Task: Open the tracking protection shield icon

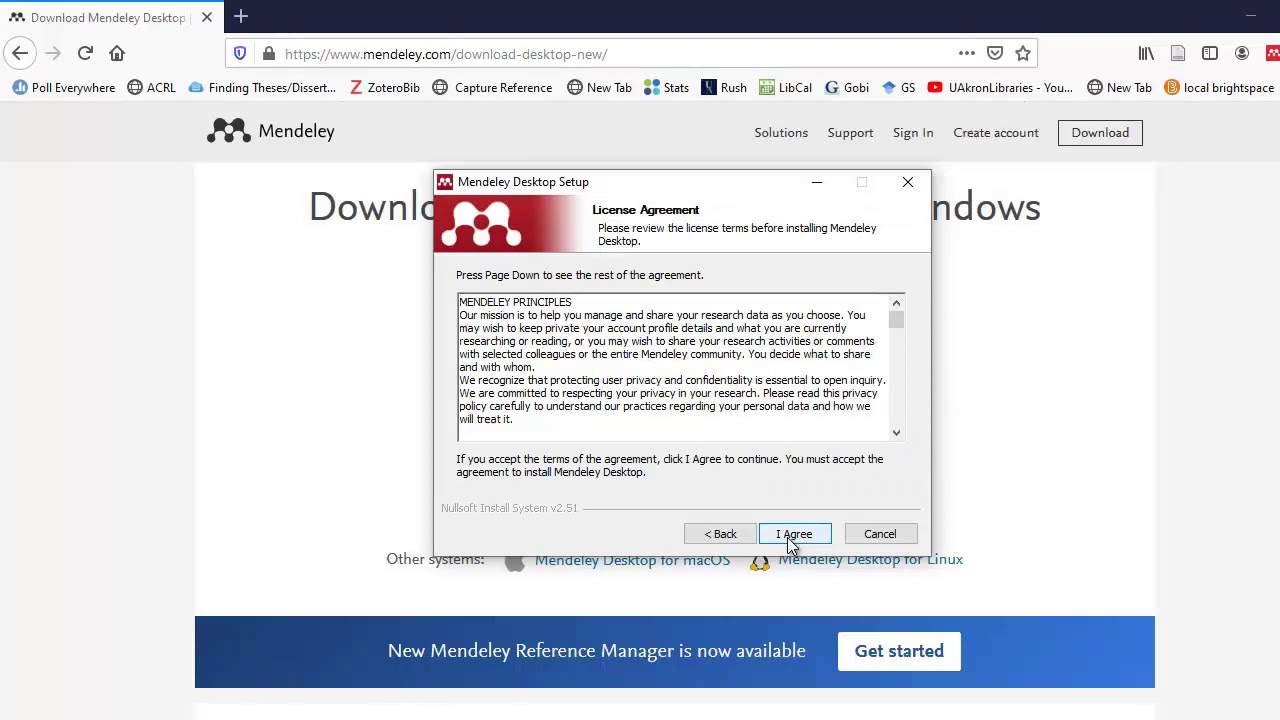Action: click(240, 54)
